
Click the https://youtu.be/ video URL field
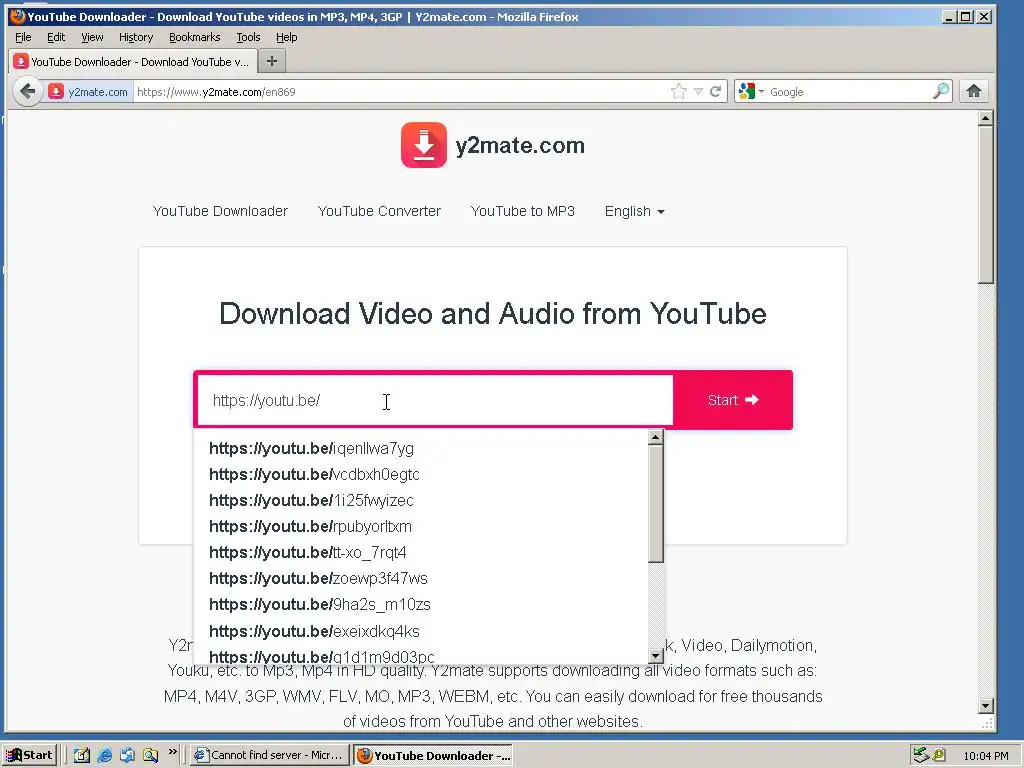(x=435, y=400)
